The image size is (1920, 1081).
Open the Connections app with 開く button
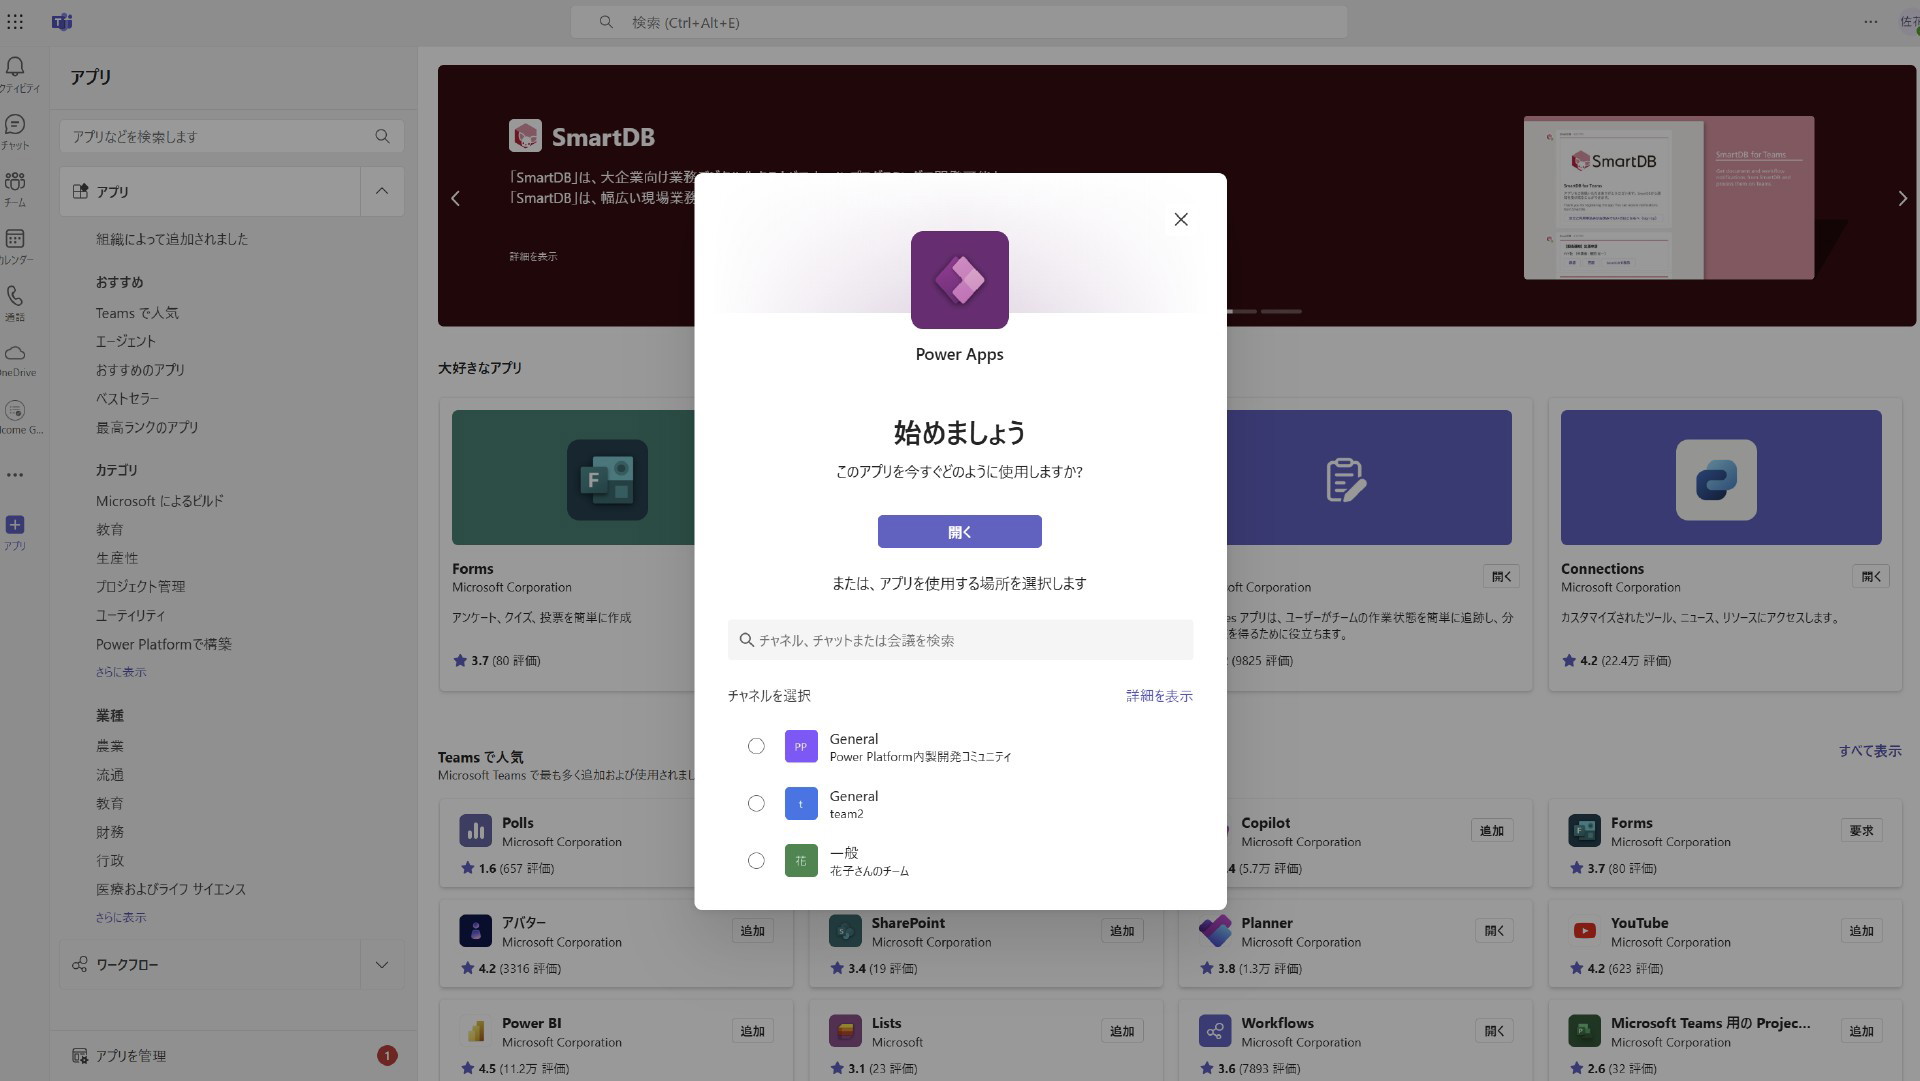coord(1871,577)
